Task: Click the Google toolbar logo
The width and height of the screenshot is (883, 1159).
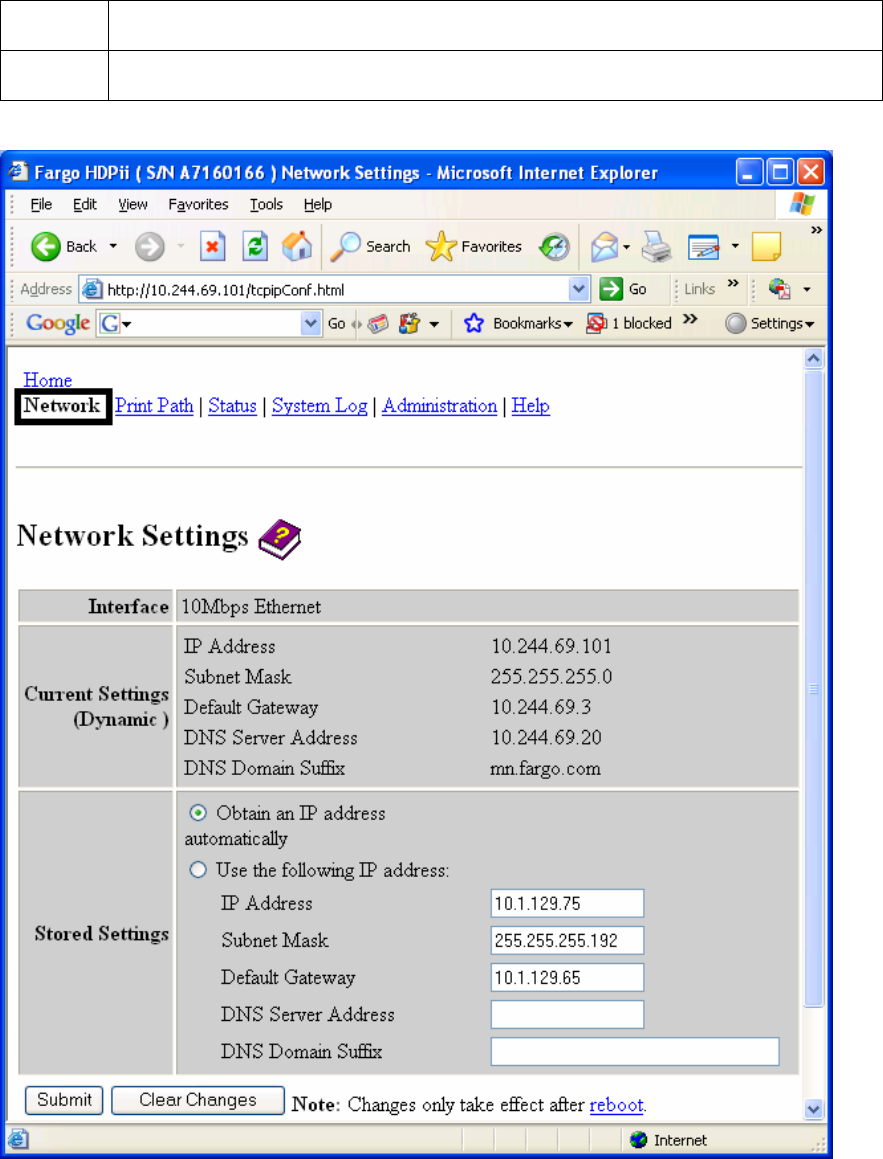Action: (58, 323)
